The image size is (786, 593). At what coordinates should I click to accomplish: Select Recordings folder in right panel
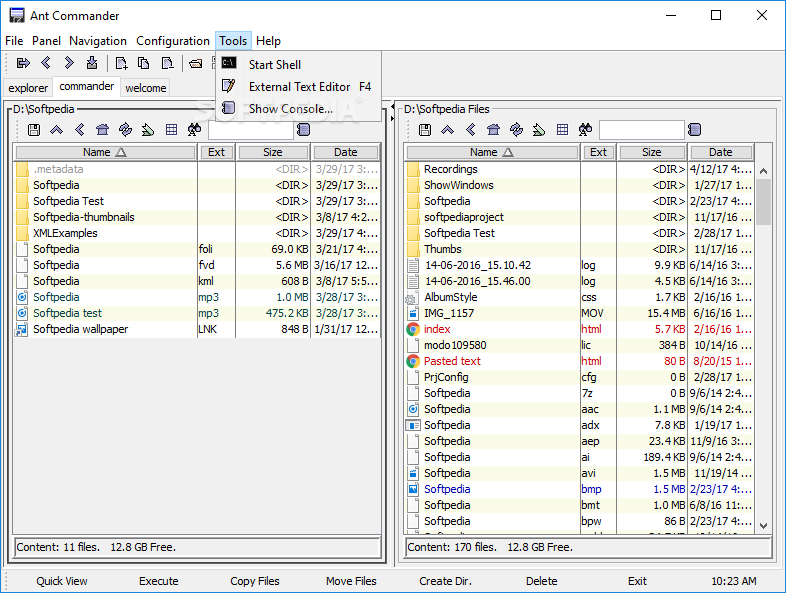(x=579, y=169)
